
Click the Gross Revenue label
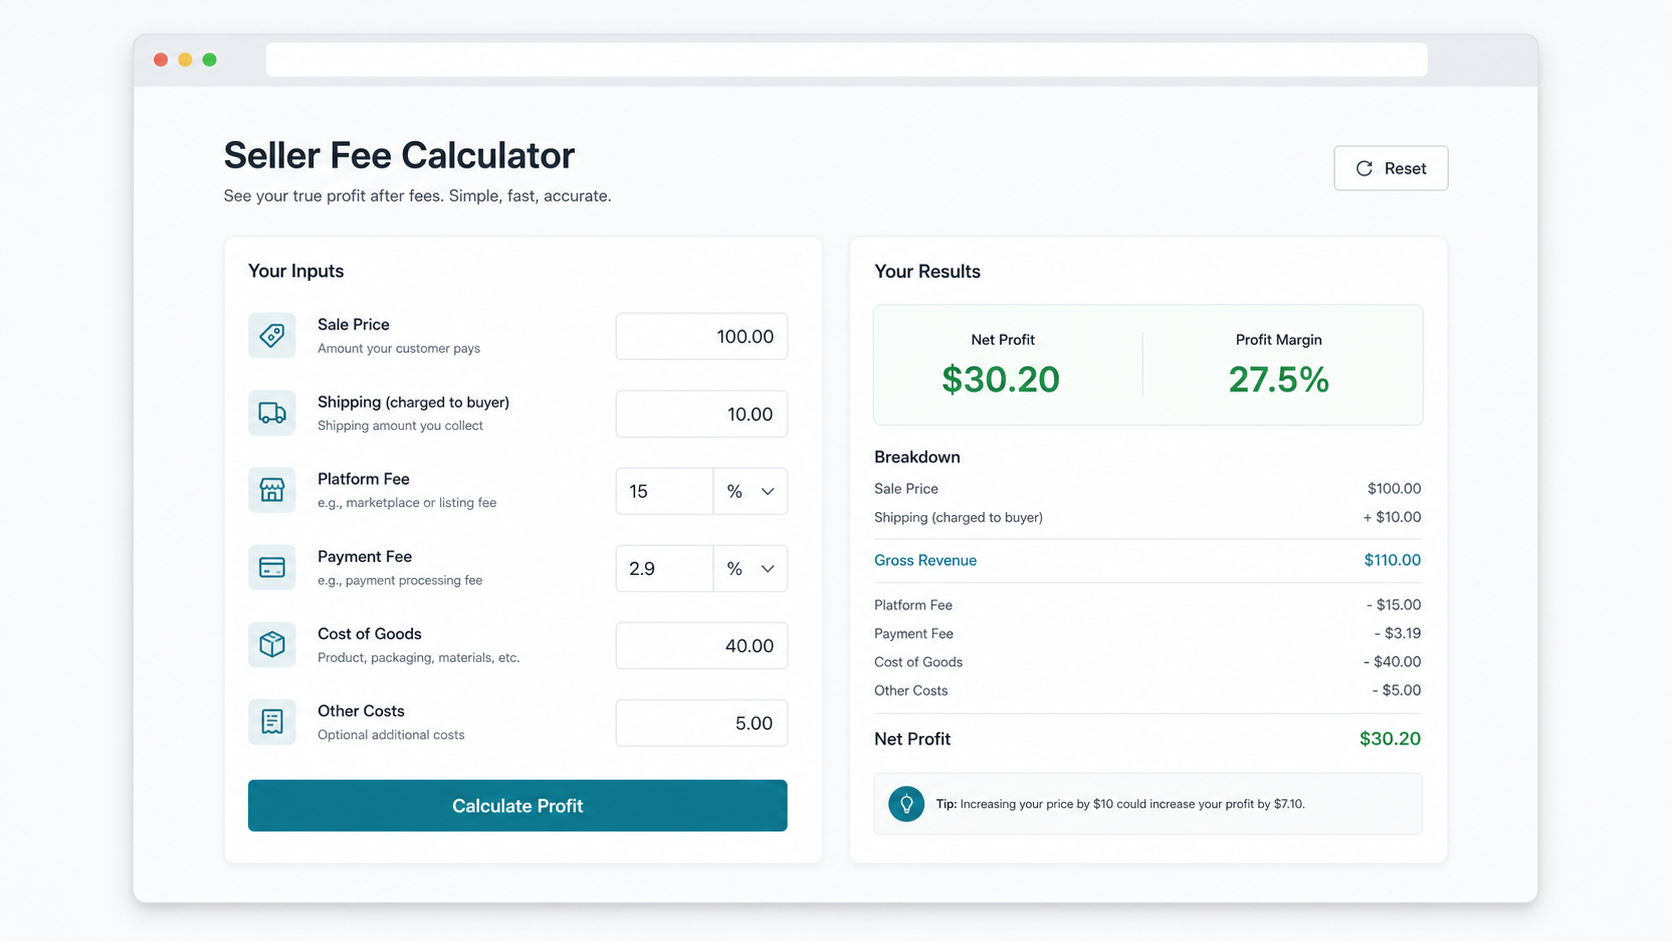925,560
